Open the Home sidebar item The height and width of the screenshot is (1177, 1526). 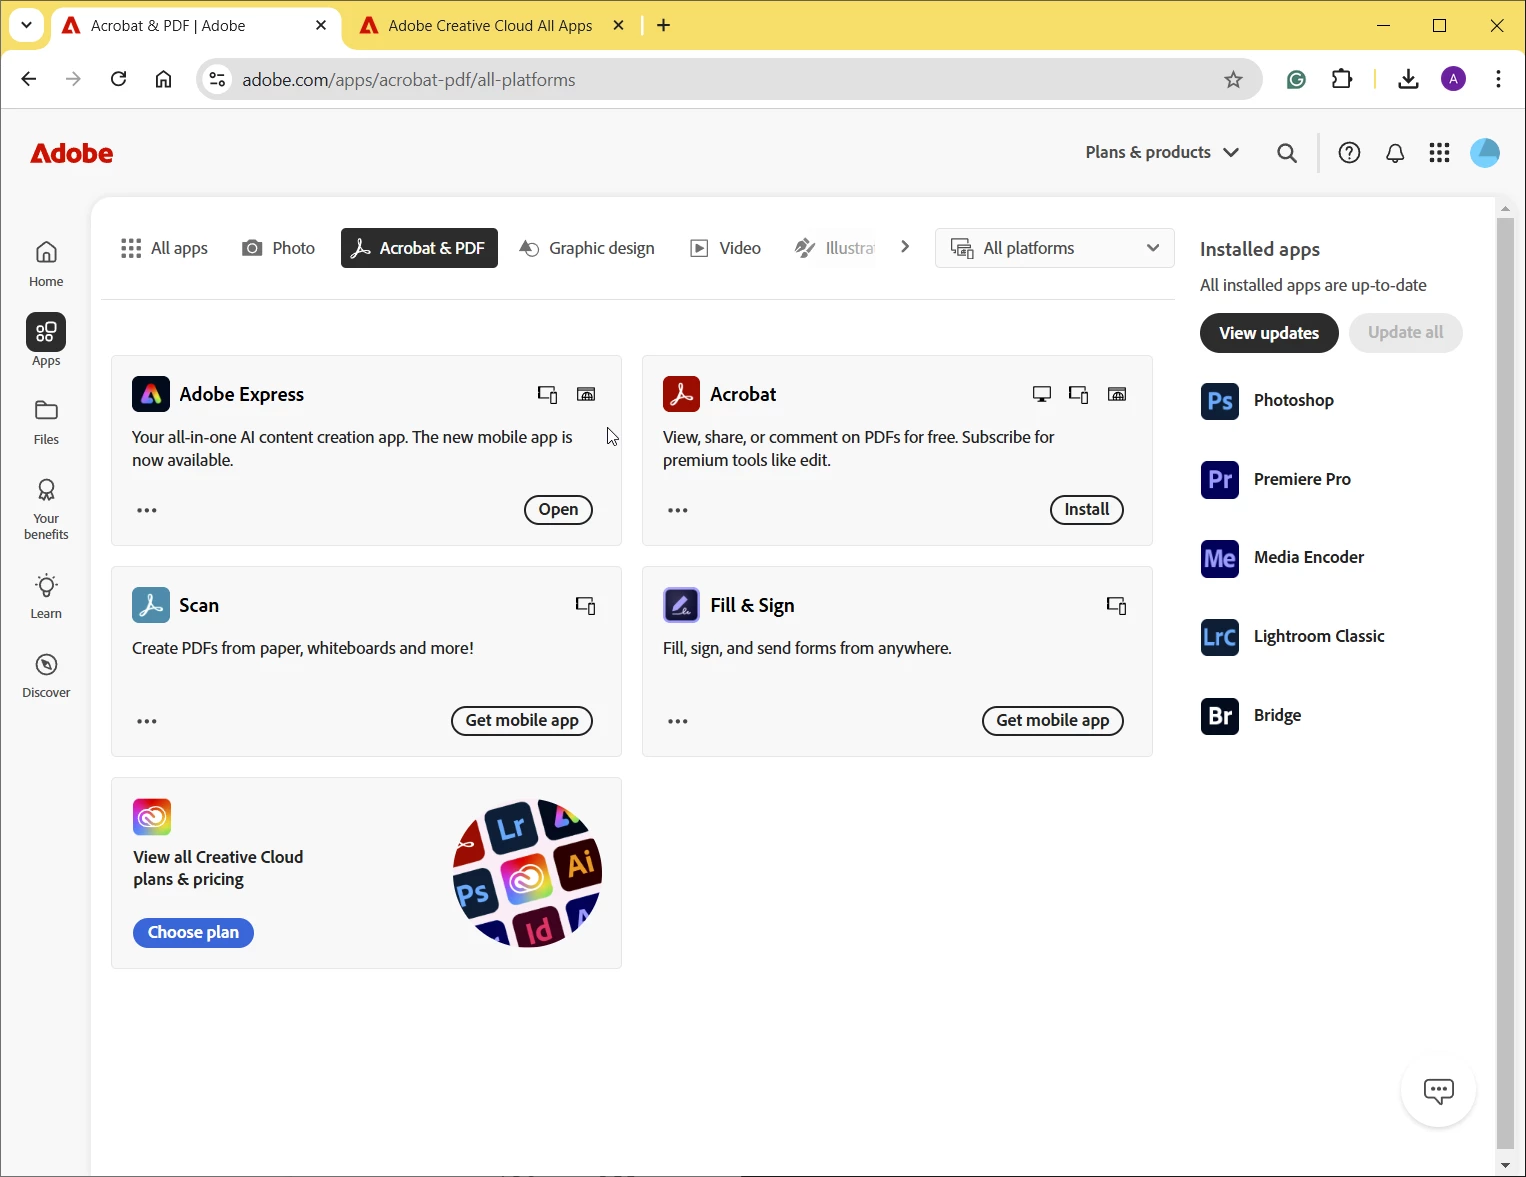click(x=46, y=263)
